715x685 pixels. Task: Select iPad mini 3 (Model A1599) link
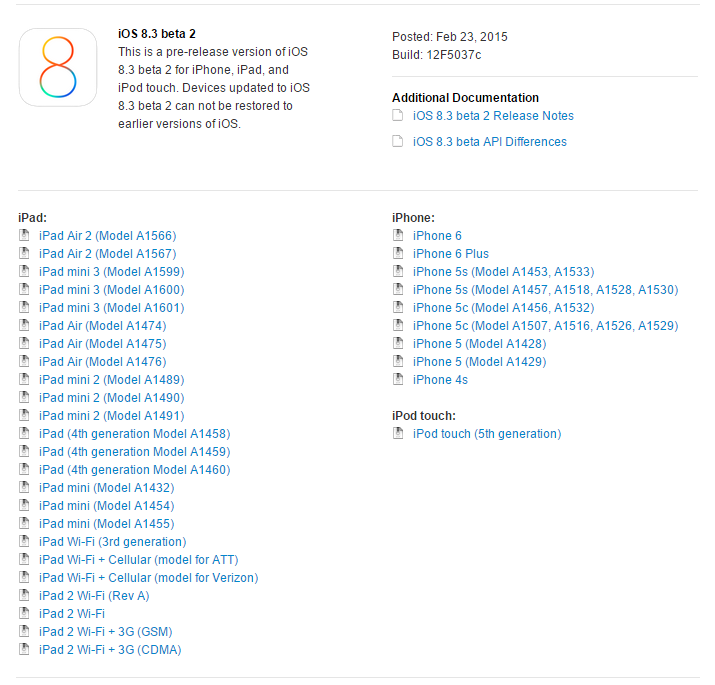tap(112, 272)
